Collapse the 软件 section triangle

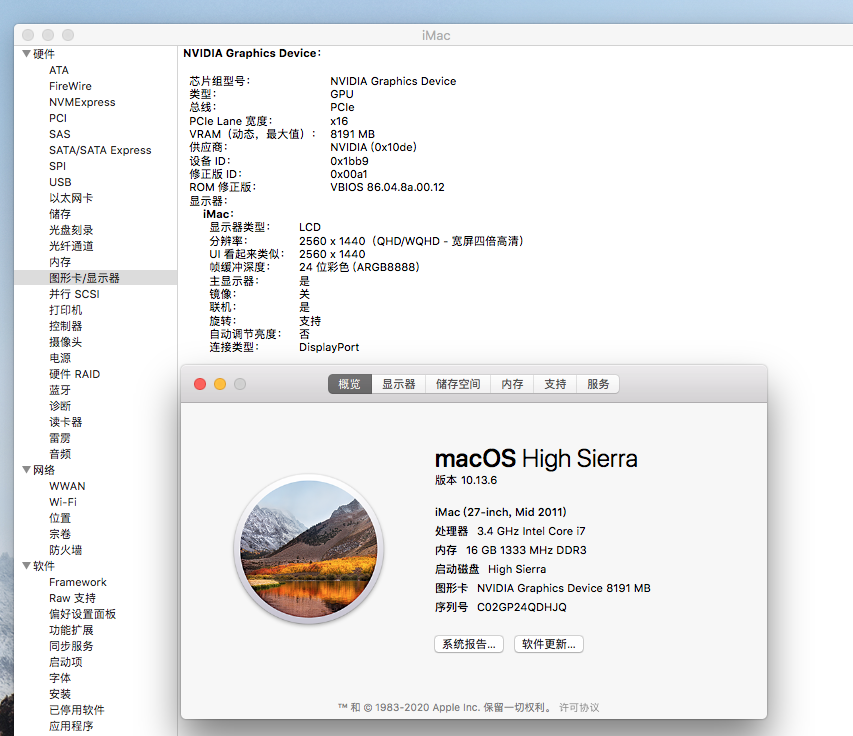tap(26, 565)
